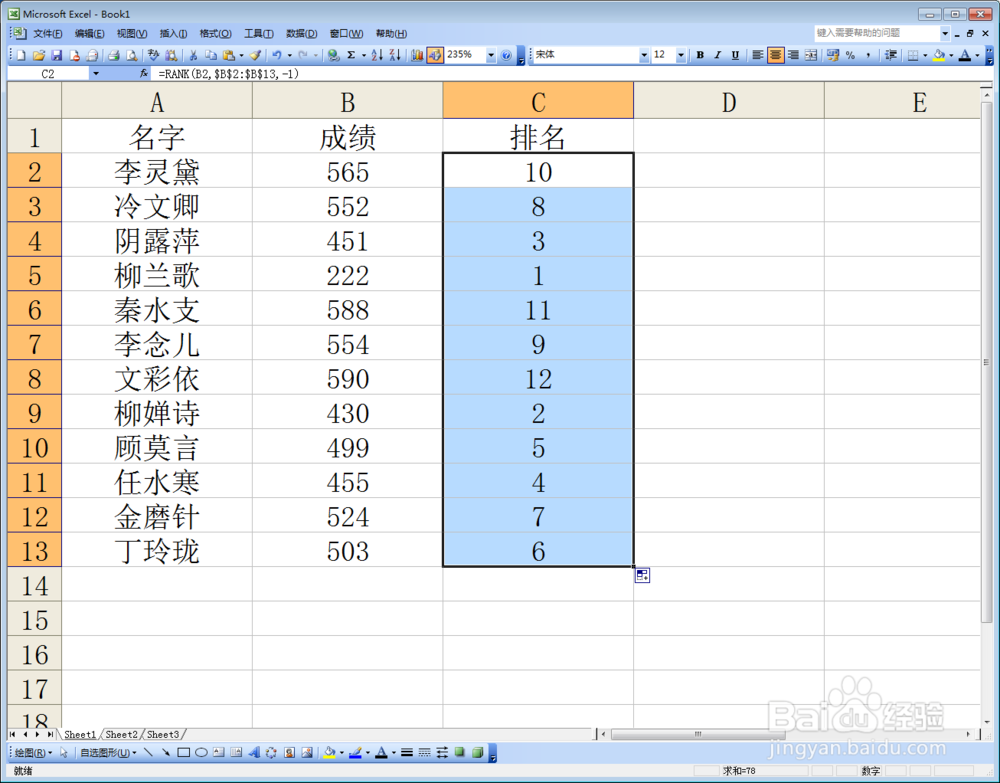Expand the font size 12 dropdown
The width and height of the screenshot is (1000, 783).
680,55
